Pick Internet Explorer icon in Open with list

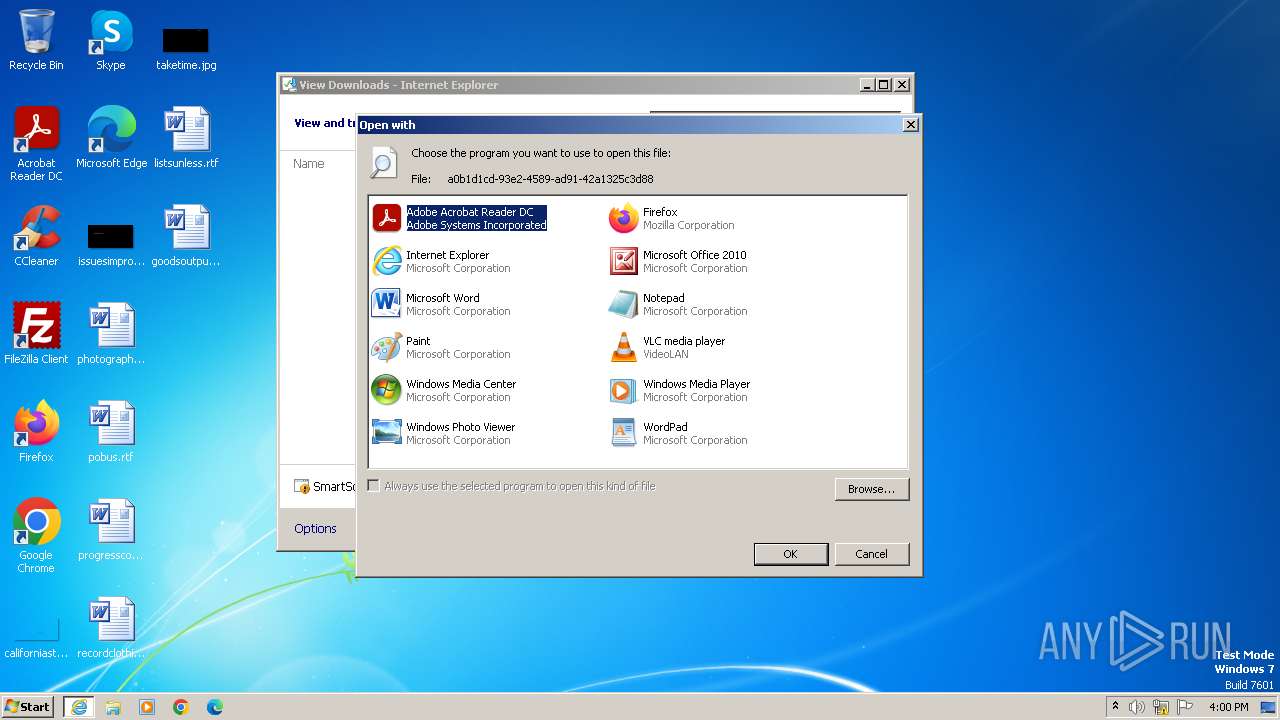[x=387, y=261]
